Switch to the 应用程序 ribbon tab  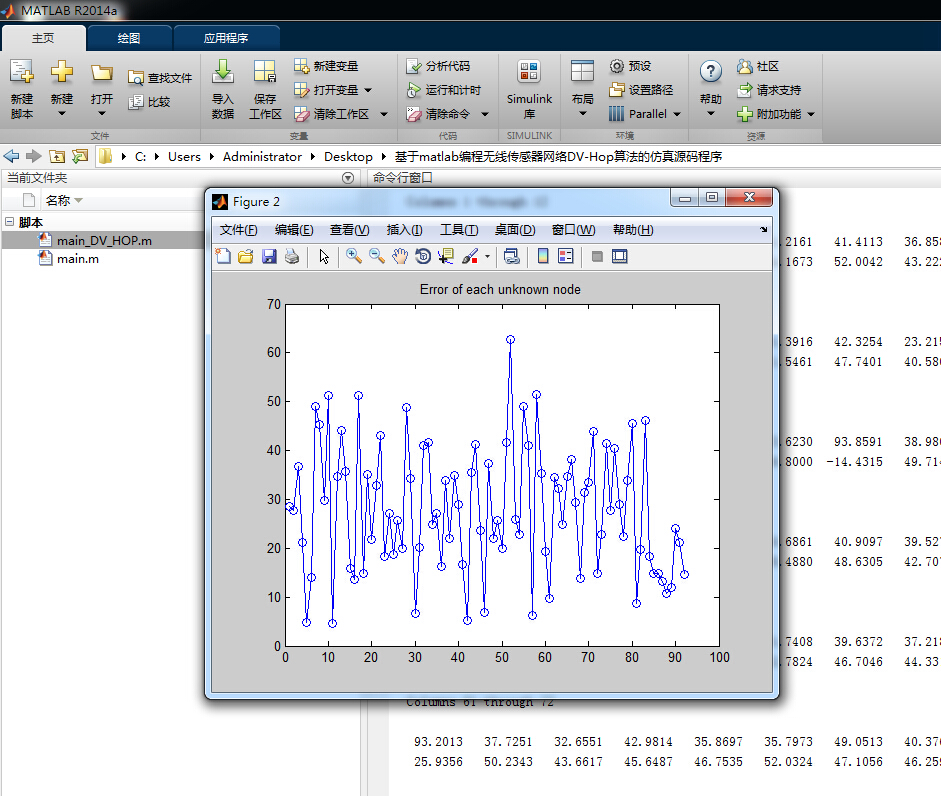coord(226,38)
